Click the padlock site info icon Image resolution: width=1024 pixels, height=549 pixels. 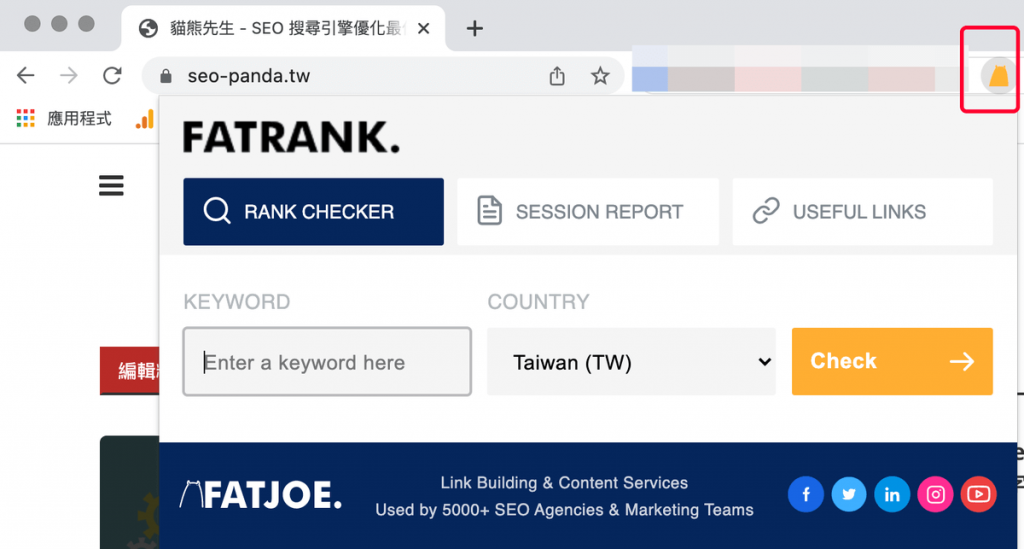tap(166, 76)
